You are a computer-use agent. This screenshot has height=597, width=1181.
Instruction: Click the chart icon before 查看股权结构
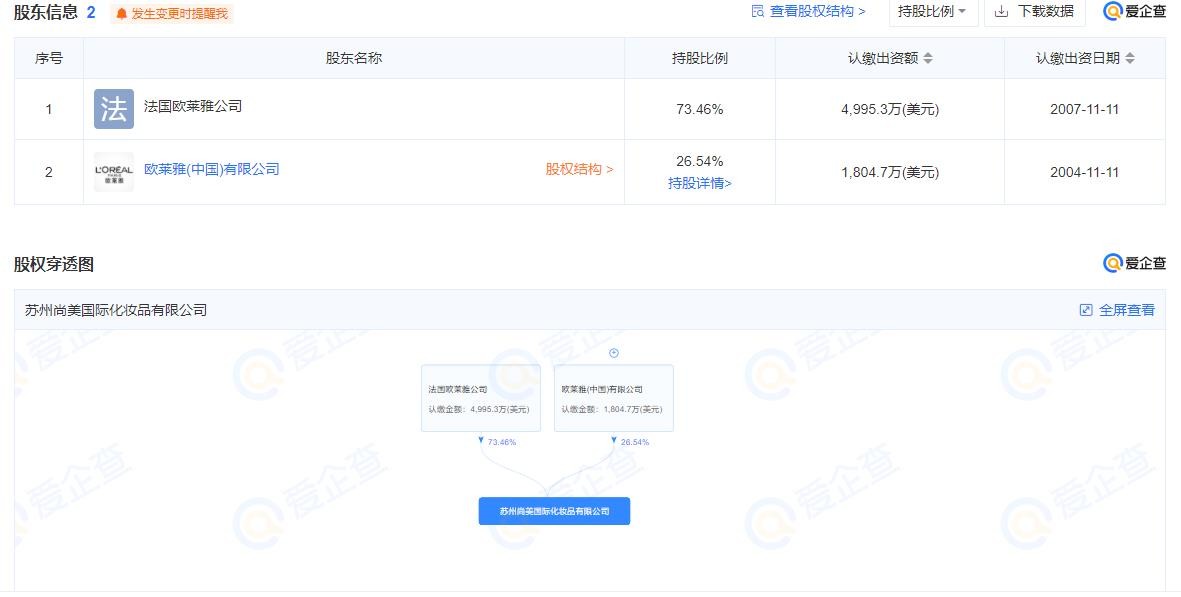(758, 11)
